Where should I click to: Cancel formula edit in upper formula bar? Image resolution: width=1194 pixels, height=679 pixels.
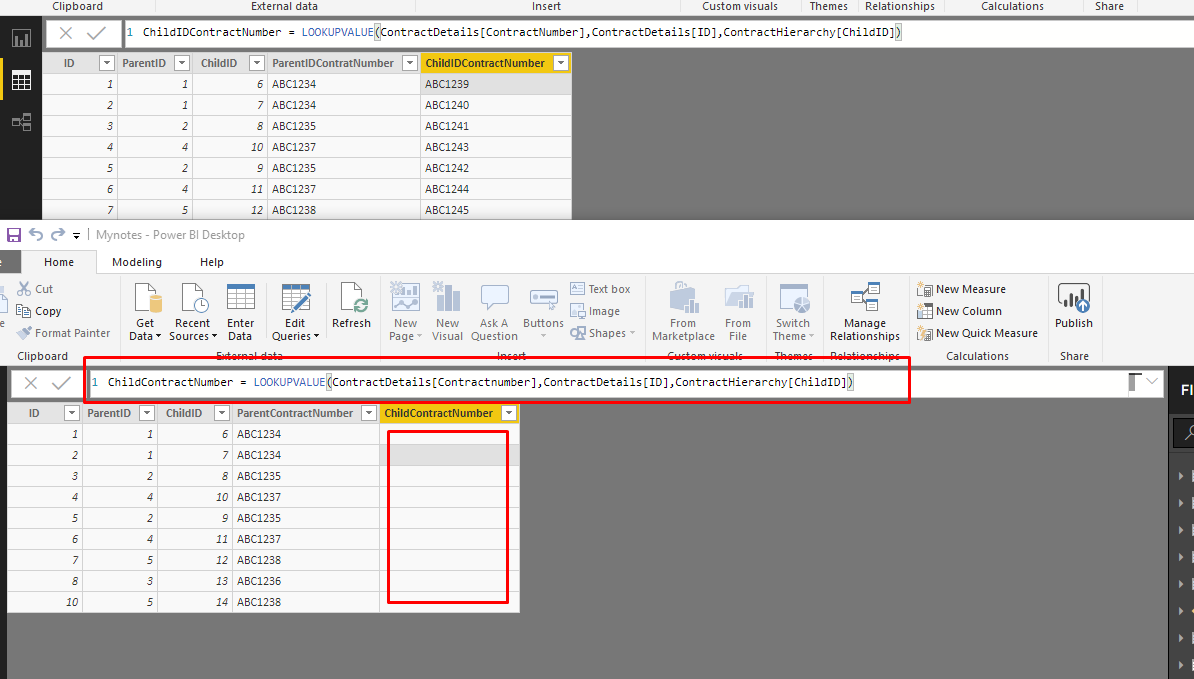pos(65,33)
